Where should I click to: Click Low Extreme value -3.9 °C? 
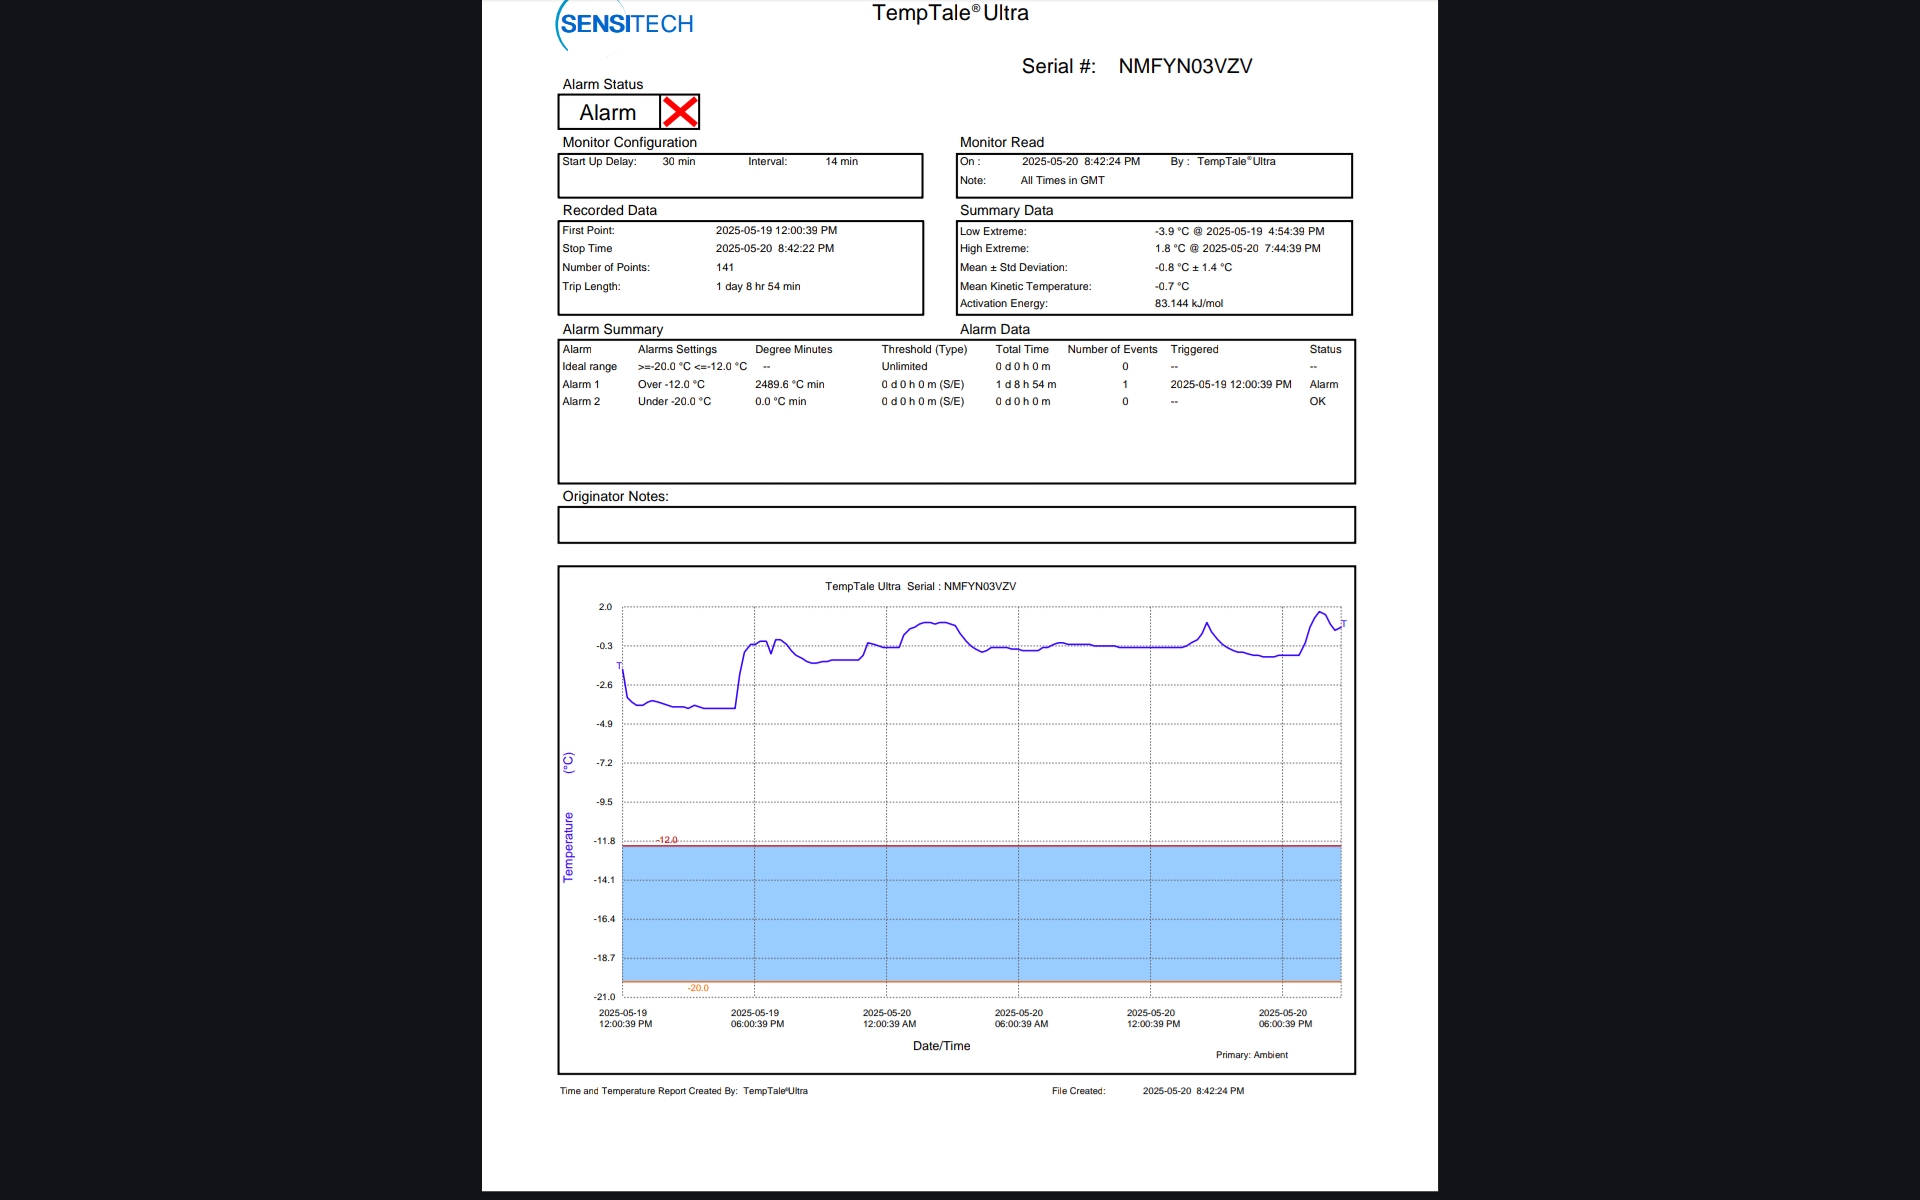click(1172, 231)
